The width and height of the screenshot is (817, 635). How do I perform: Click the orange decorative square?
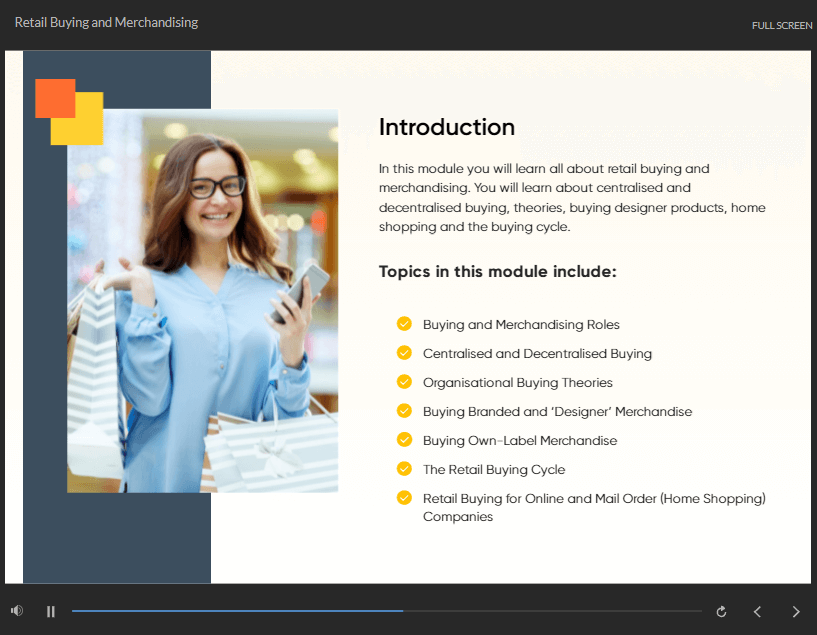click(49, 93)
